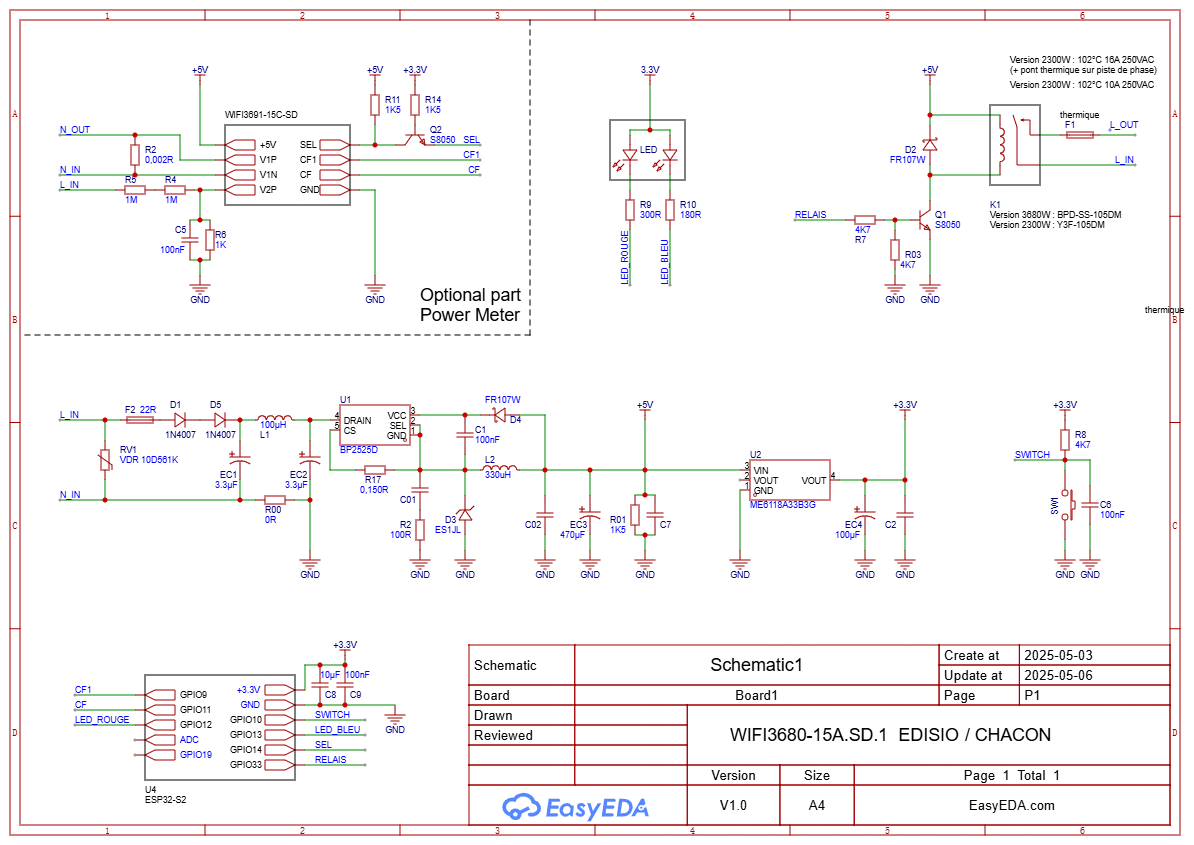
Task: Click the 'VDR 10D561K' value label
Action: 148,460
